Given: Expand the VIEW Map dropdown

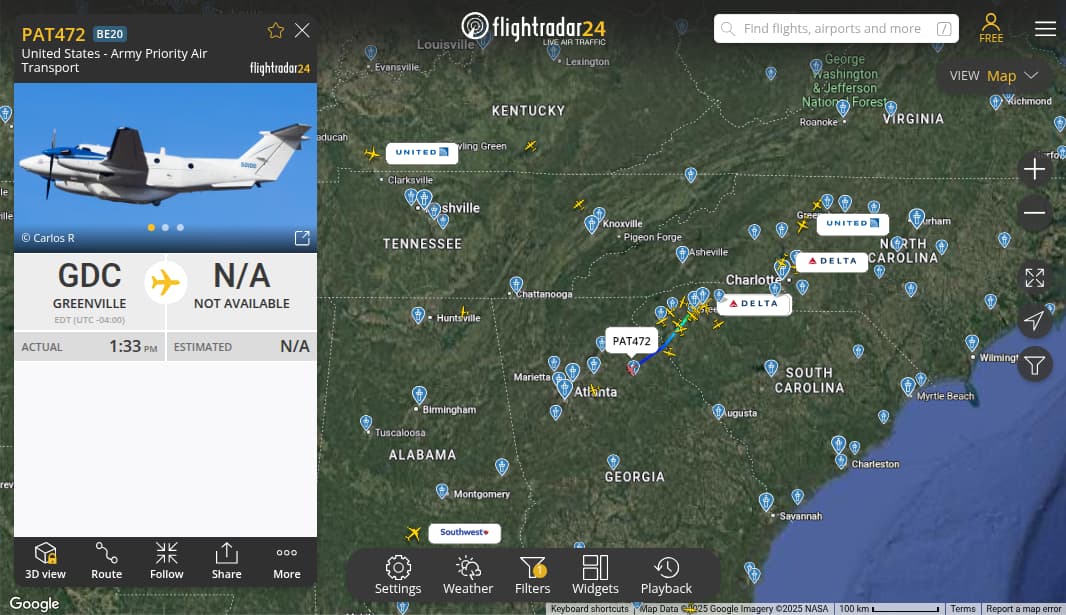Looking at the screenshot, I should point(994,75).
